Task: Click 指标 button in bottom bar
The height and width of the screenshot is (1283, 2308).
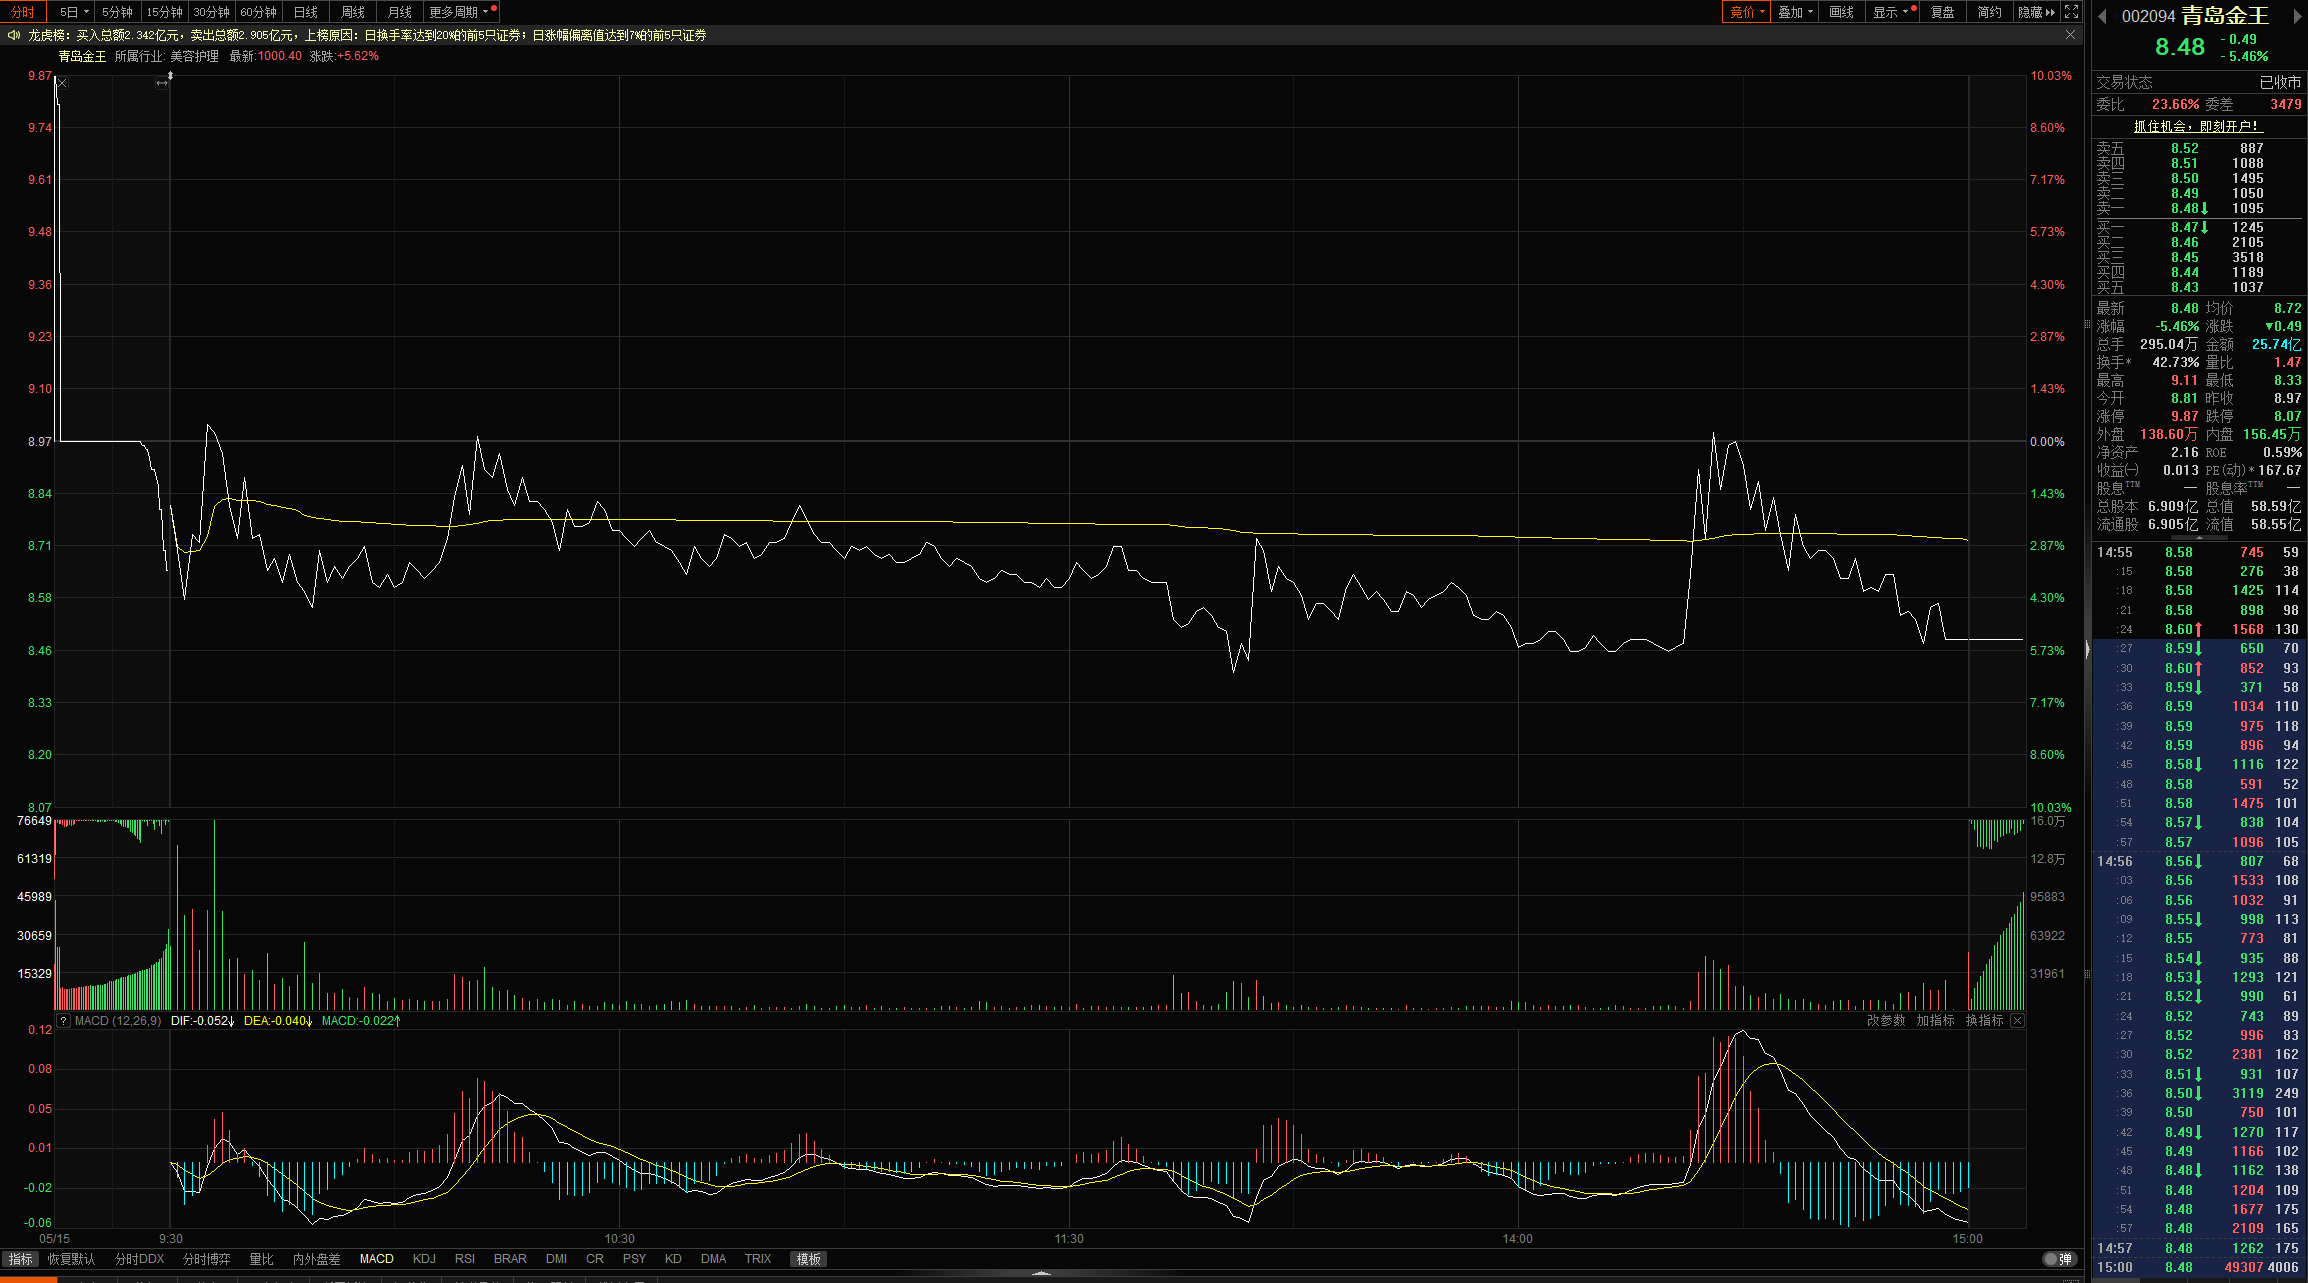Action: (20, 1259)
